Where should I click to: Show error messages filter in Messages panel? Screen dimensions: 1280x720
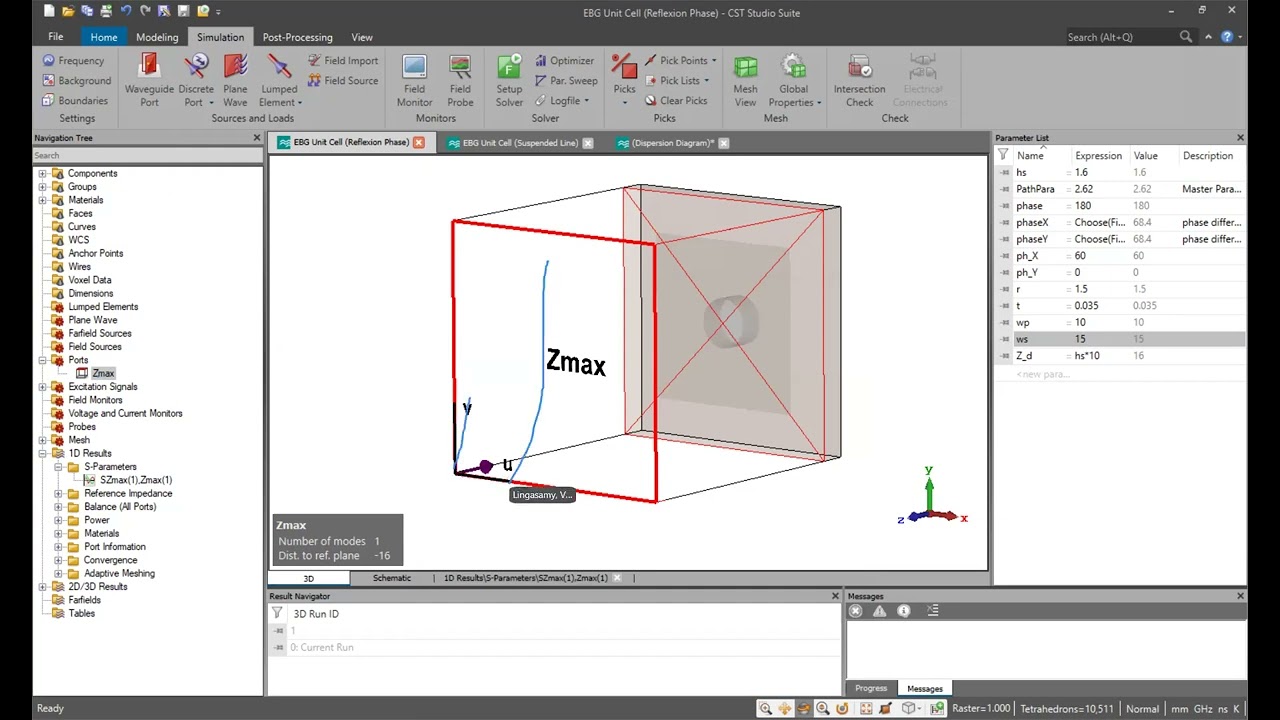pos(856,611)
